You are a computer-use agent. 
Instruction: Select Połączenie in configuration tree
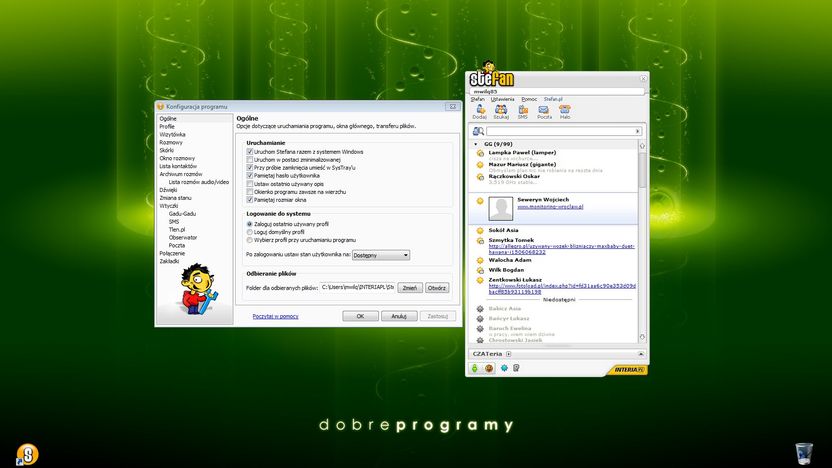tap(172, 254)
